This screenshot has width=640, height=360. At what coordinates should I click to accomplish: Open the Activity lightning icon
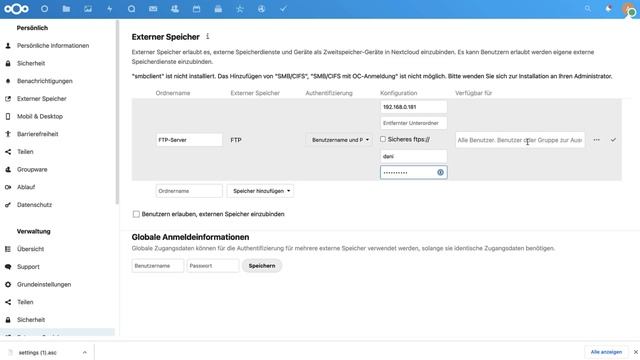tap(110, 9)
